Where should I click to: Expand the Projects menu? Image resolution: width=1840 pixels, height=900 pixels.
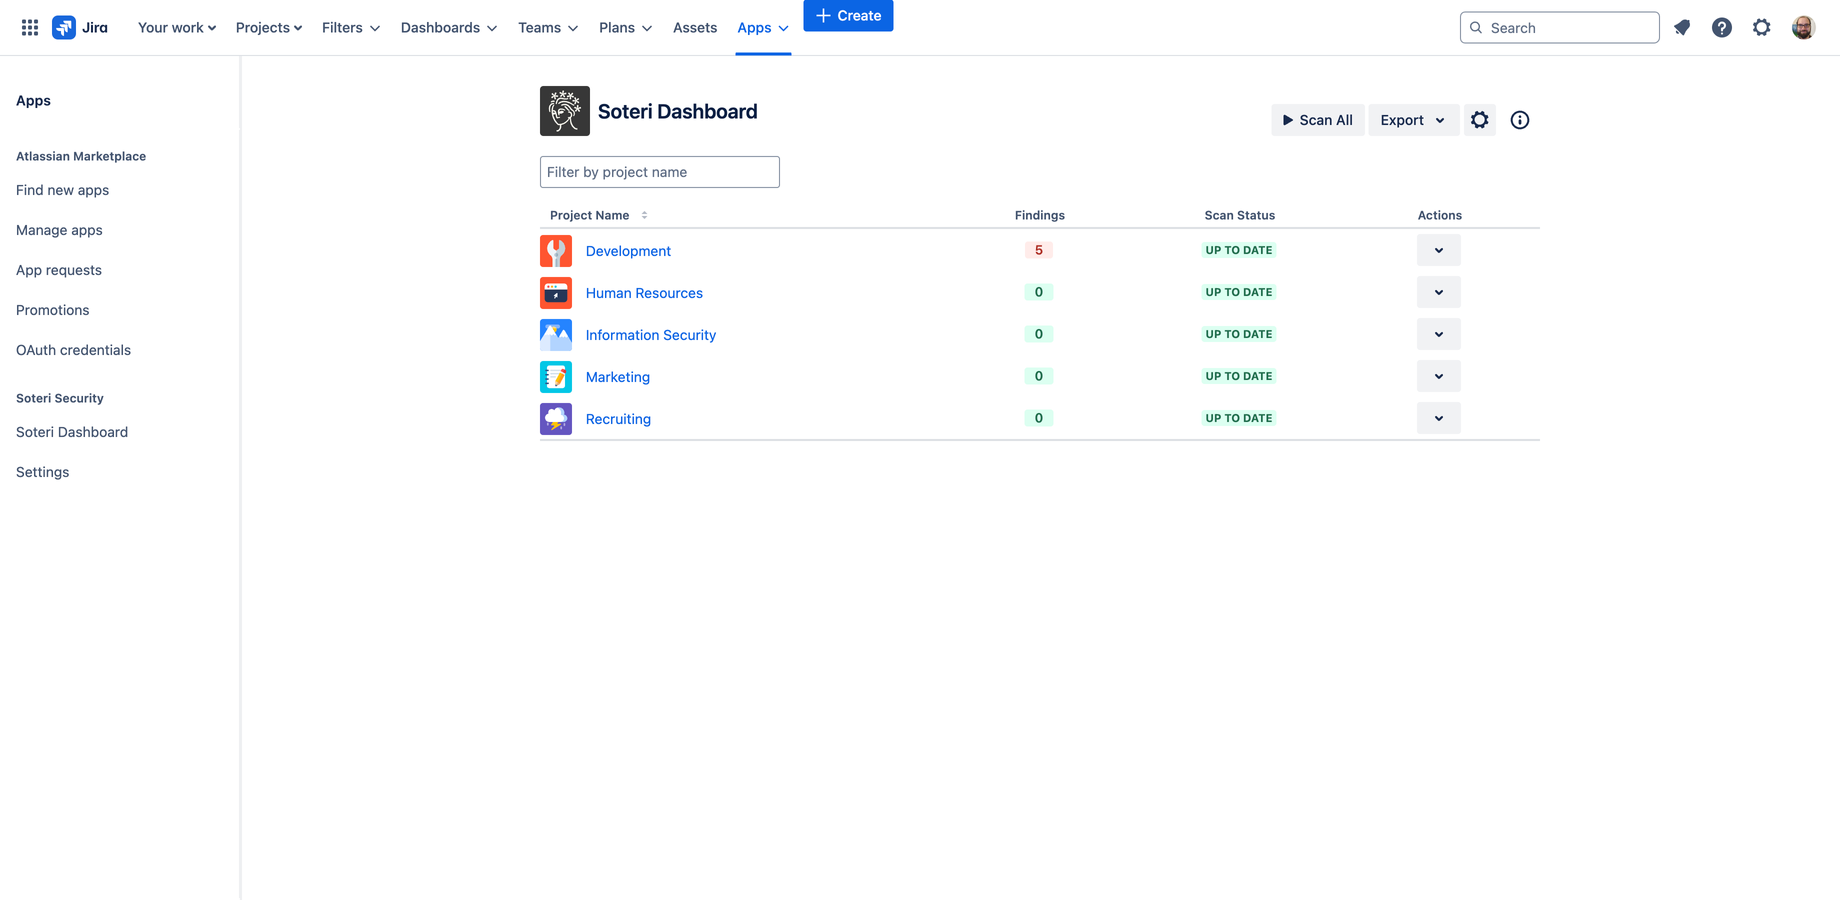[269, 28]
